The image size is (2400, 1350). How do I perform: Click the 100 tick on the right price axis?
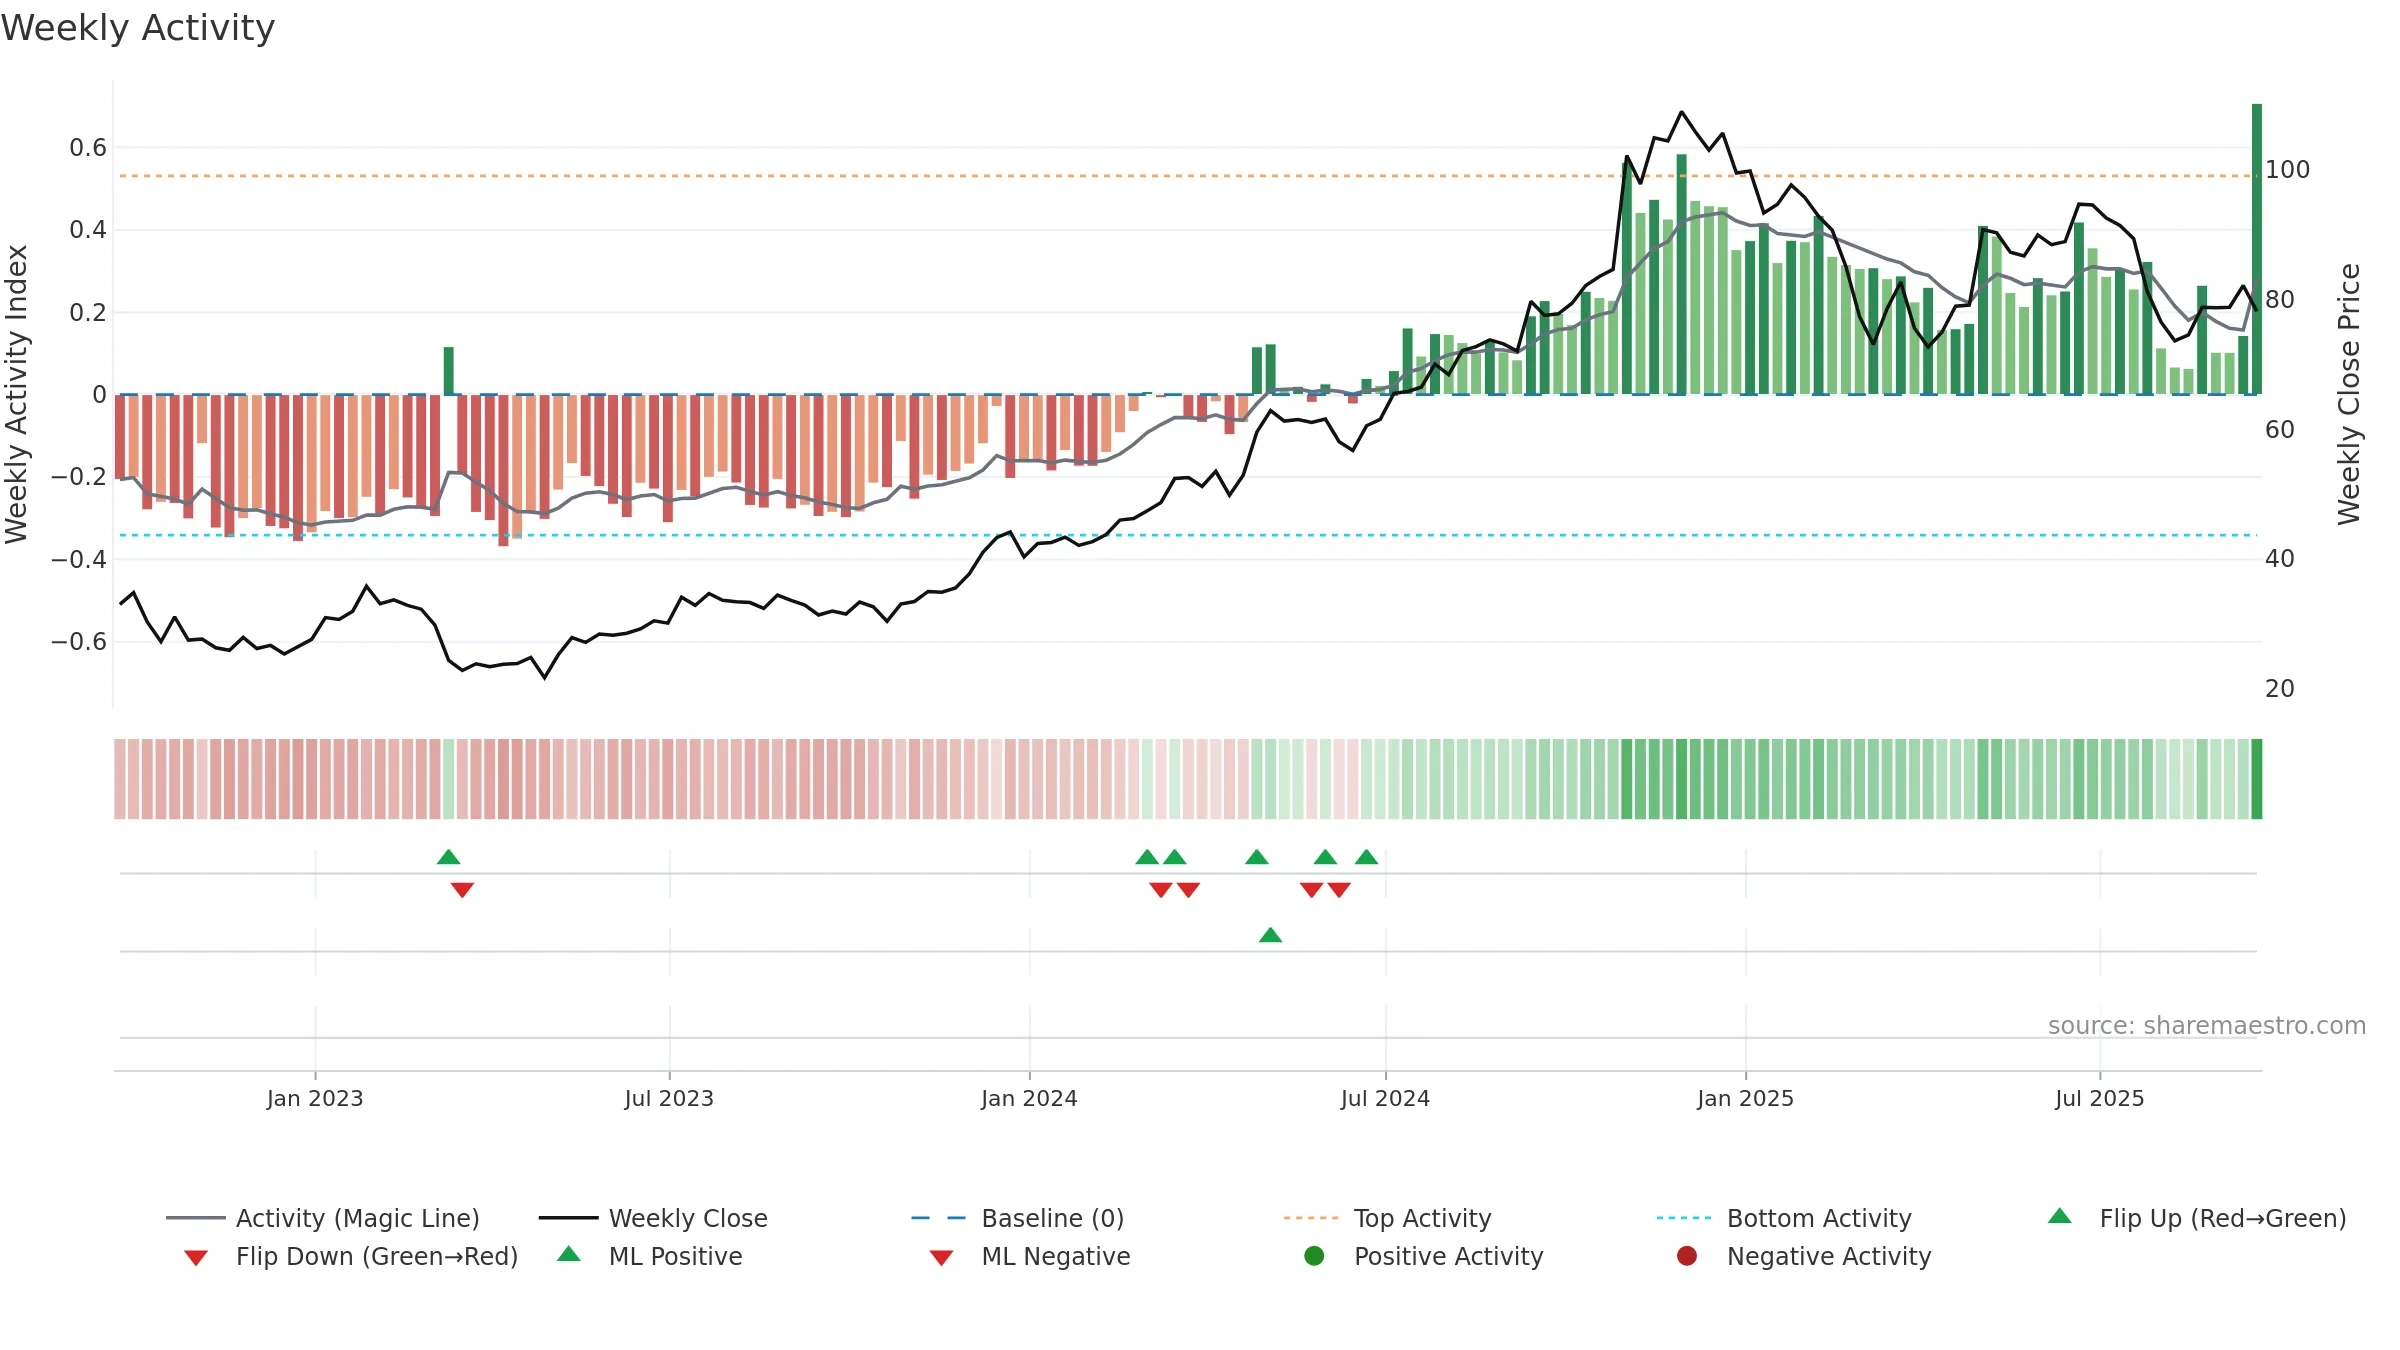click(2287, 170)
